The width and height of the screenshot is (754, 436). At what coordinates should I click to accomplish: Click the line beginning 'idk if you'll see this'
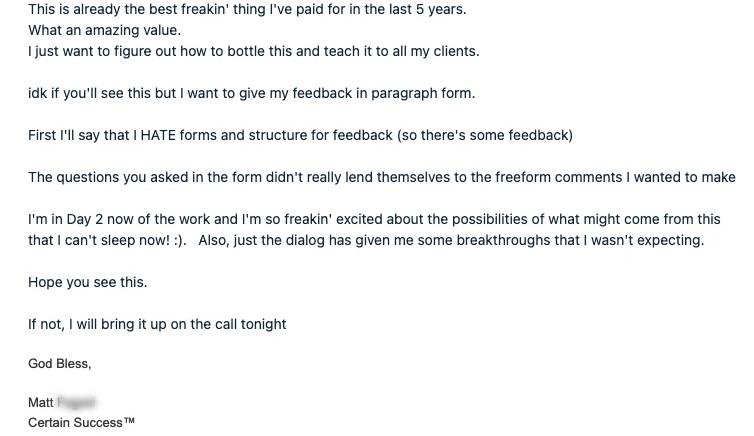(x=251, y=93)
